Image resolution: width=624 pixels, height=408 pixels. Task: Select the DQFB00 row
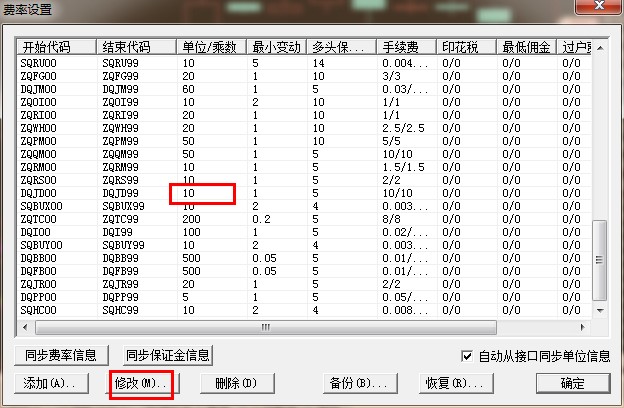point(304,271)
